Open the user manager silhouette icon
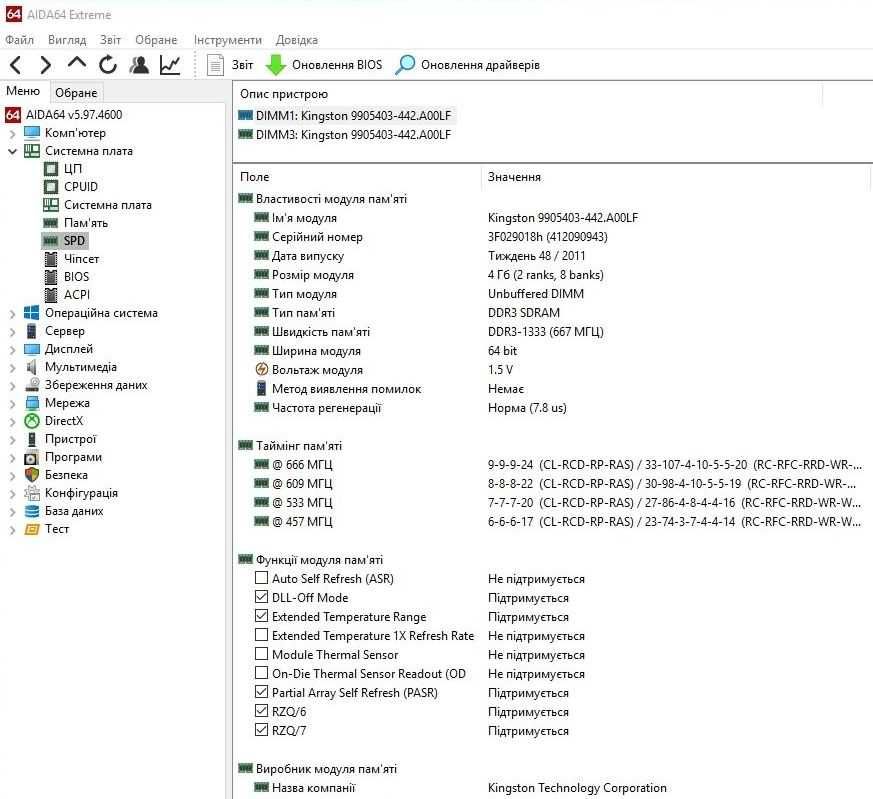 pyautogui.click(x=139, y=65)
